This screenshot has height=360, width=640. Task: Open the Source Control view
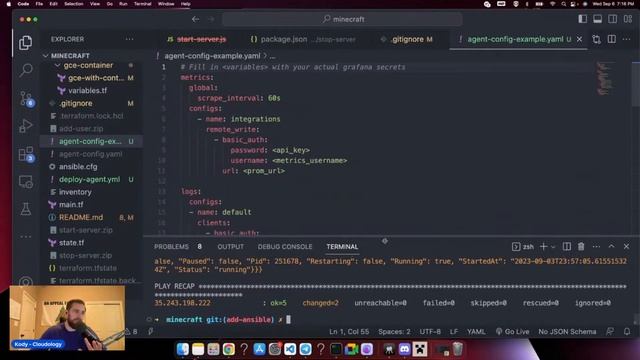26,98
